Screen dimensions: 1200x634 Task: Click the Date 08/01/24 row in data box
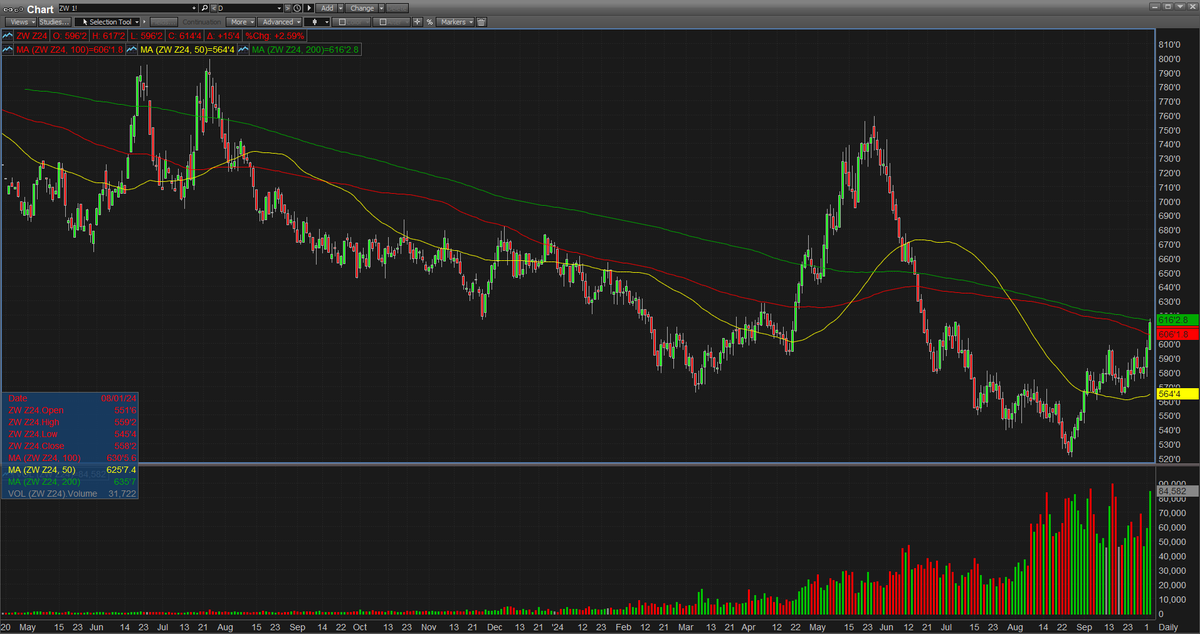70,397
